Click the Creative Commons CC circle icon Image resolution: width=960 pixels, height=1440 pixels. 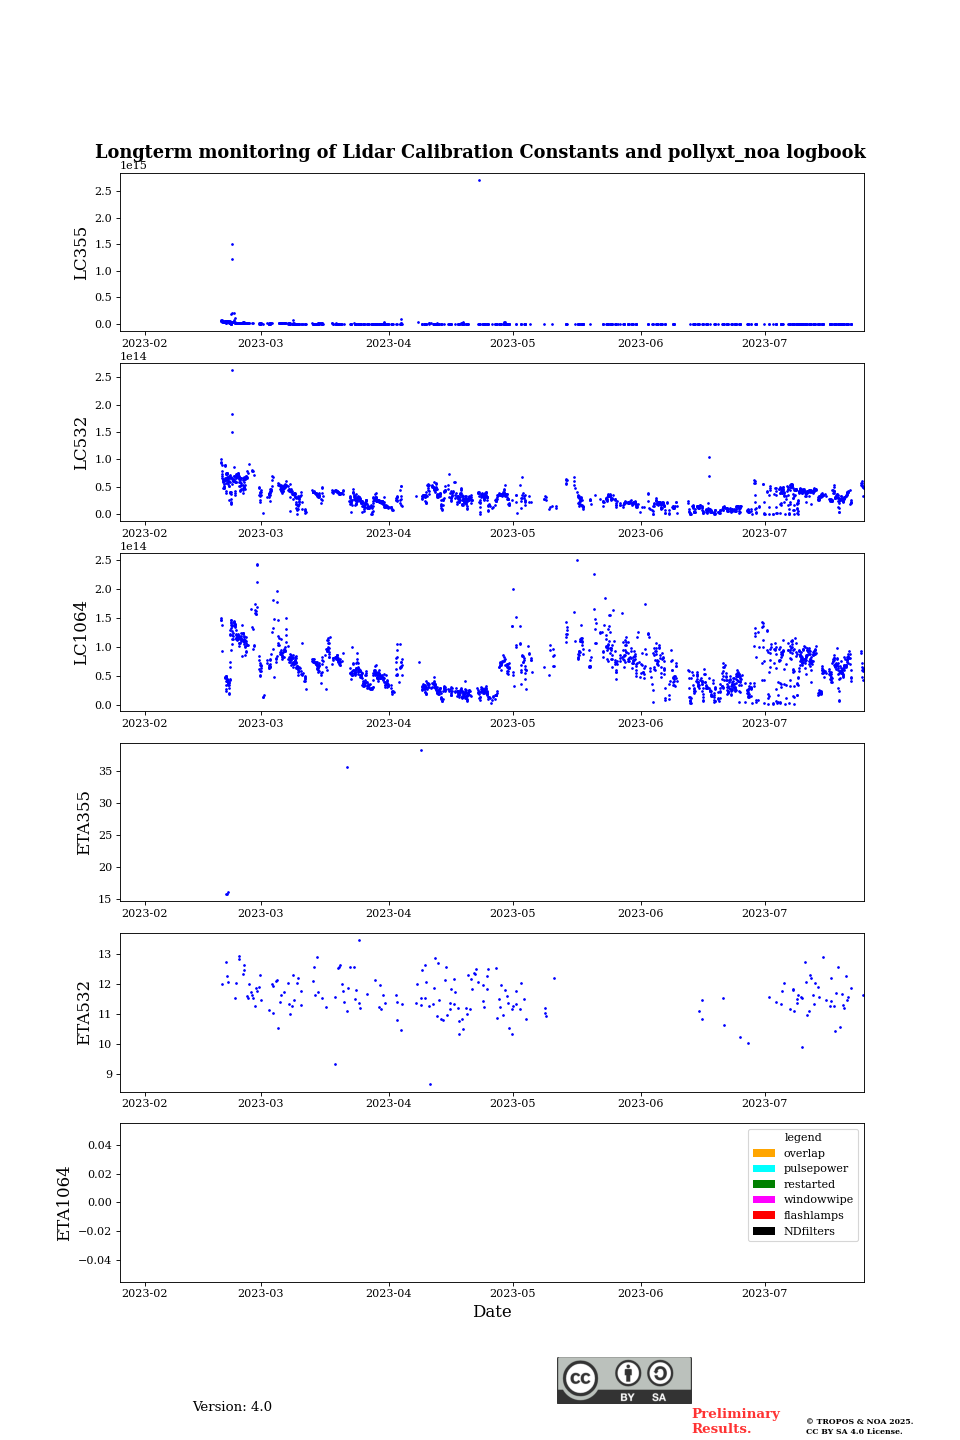(580, 1378)
